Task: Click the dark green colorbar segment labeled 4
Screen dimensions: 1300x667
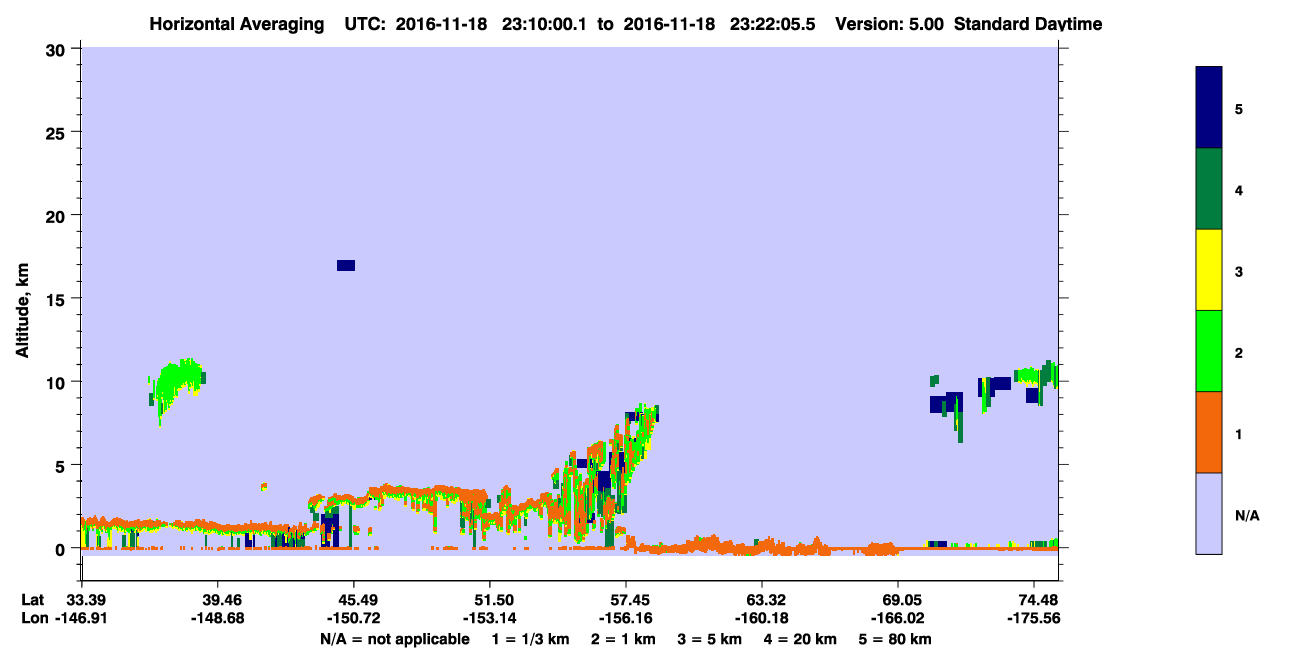Action: (x=1209, y=189)
